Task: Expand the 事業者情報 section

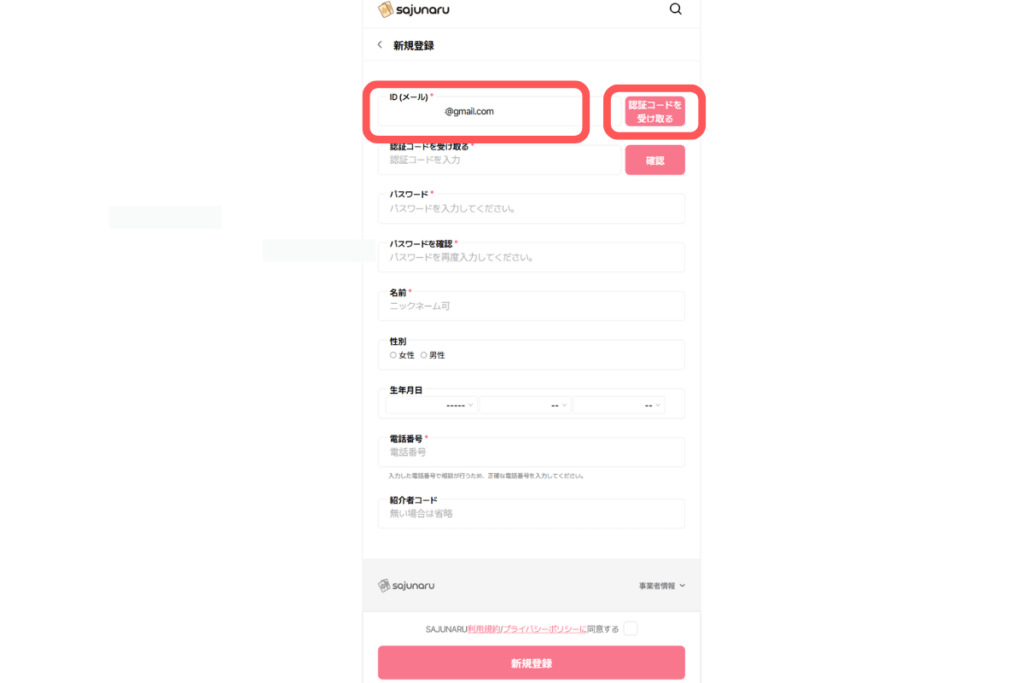Action: 662,586
